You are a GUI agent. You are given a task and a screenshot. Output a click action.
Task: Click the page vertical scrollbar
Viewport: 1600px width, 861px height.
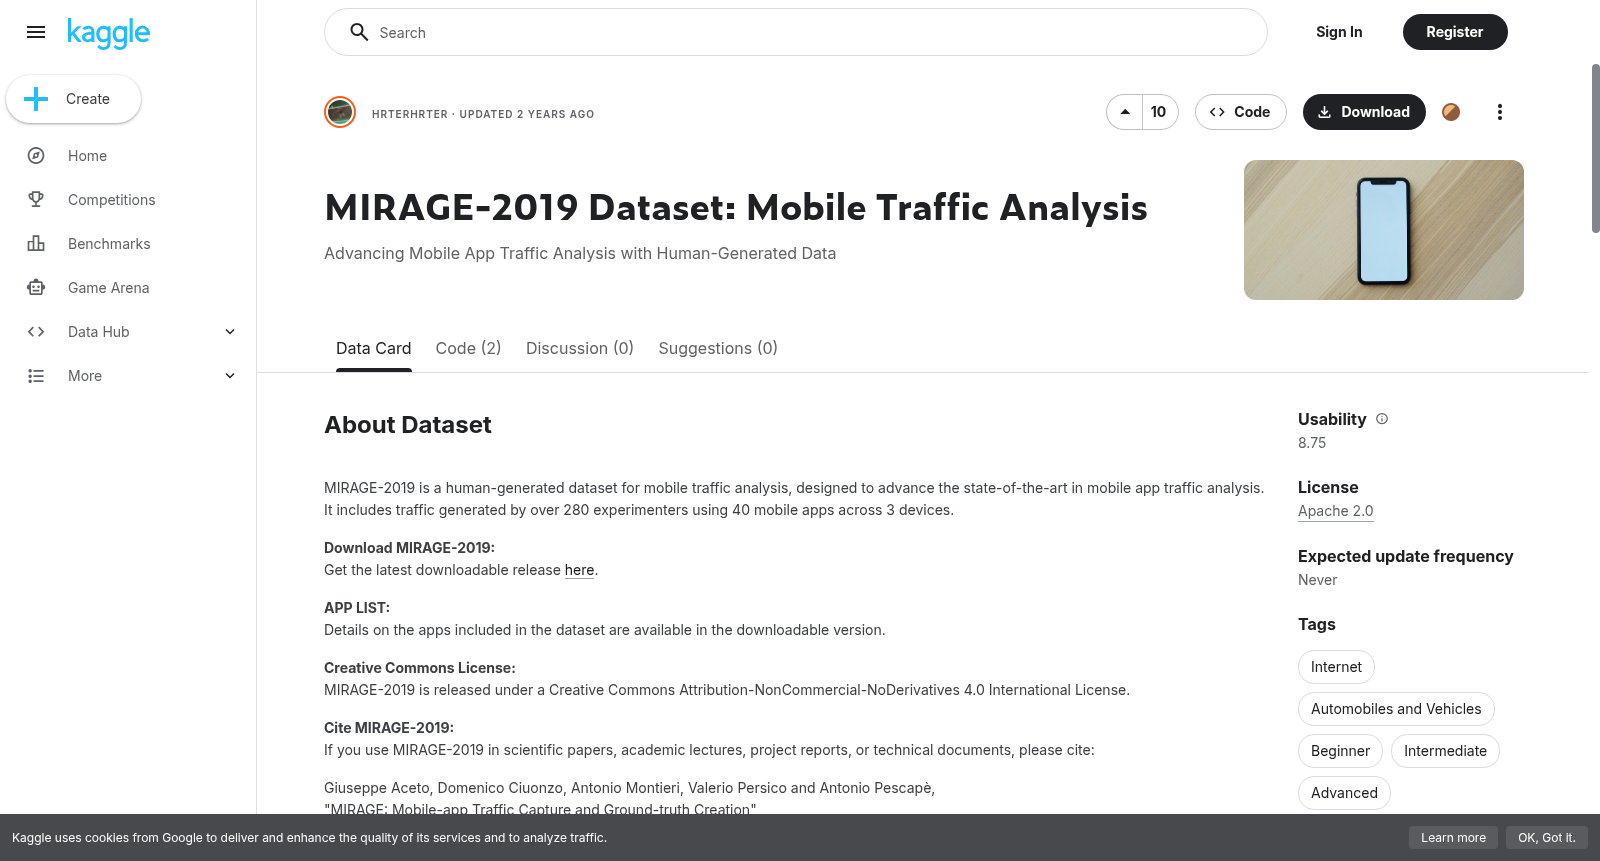point(1595,148)
